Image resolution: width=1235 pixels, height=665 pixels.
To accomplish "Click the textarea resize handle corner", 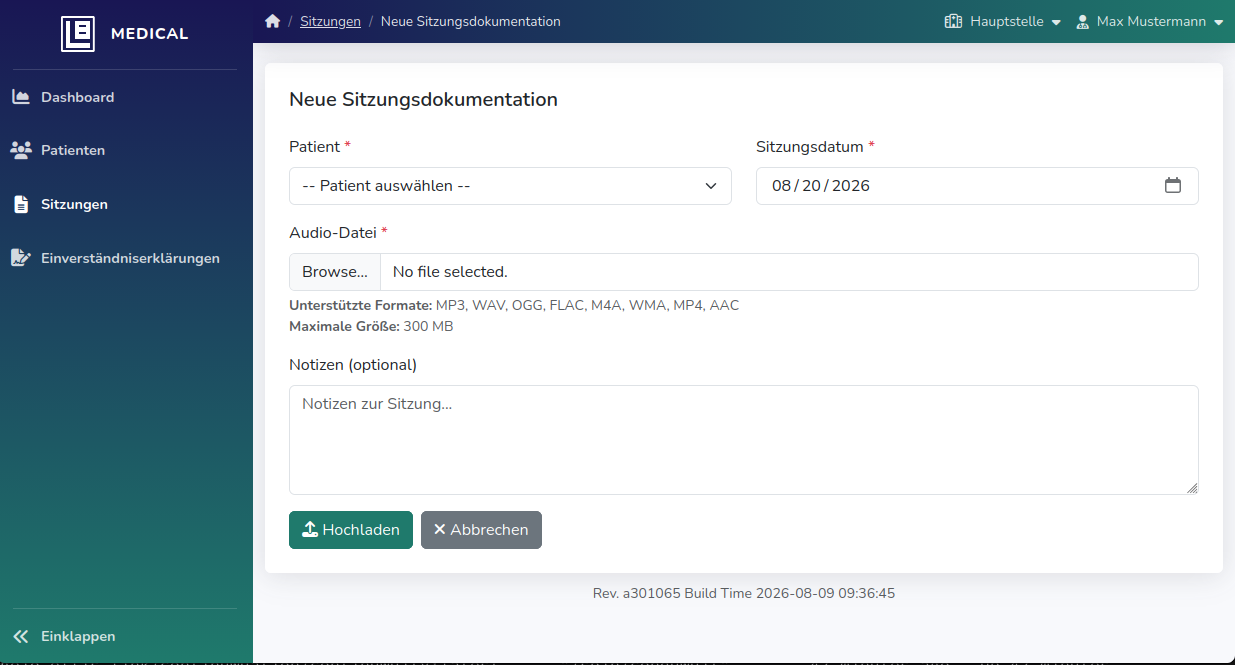I will 1192,488.
